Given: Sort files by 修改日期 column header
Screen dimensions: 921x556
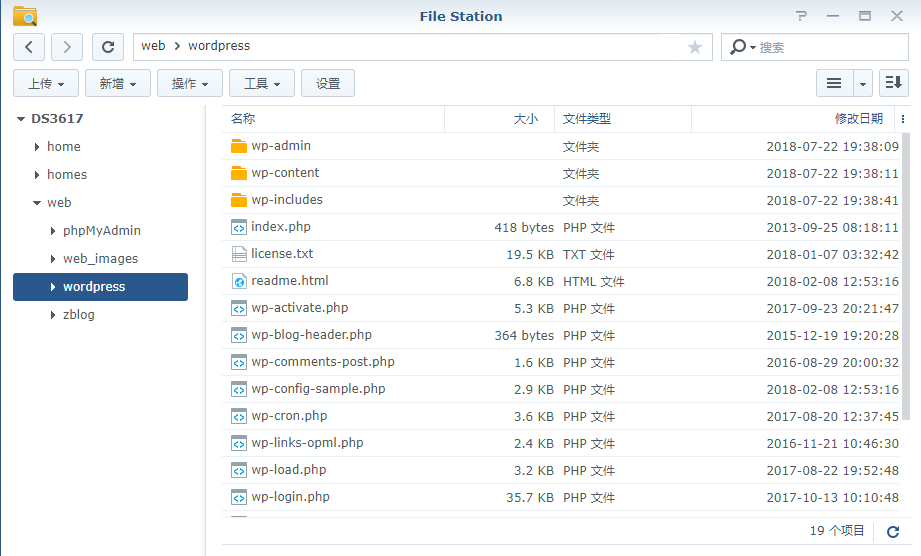Looking at the screenshot, I should tap(858, 119).
